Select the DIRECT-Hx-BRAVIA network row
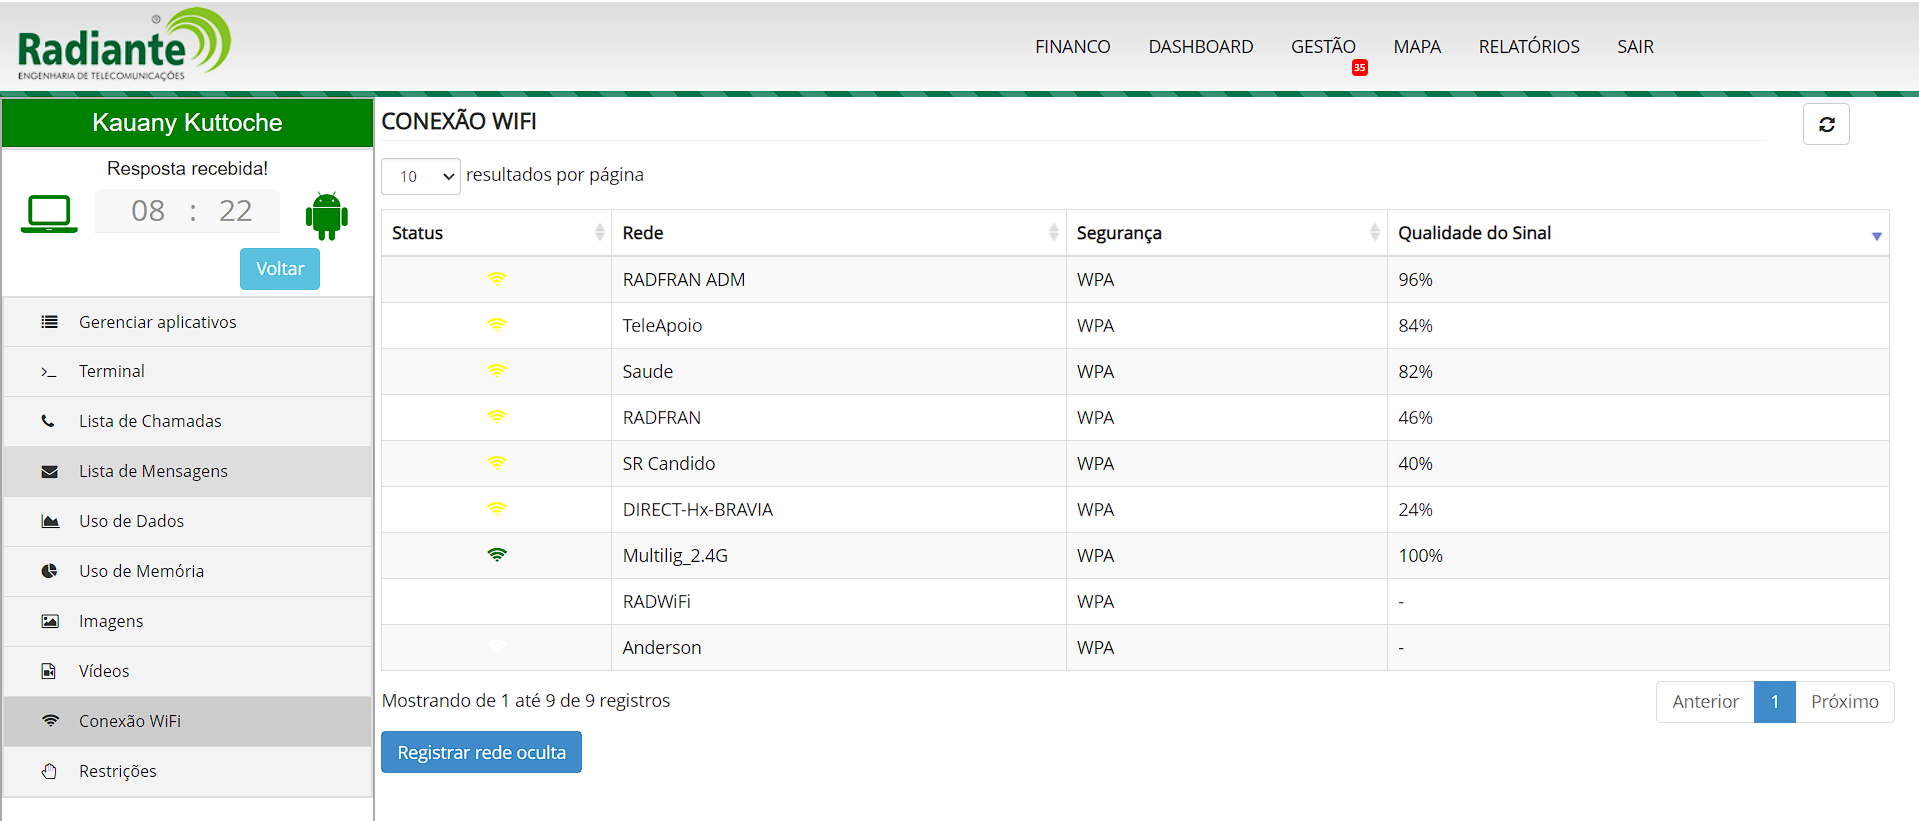 (697, 510)
